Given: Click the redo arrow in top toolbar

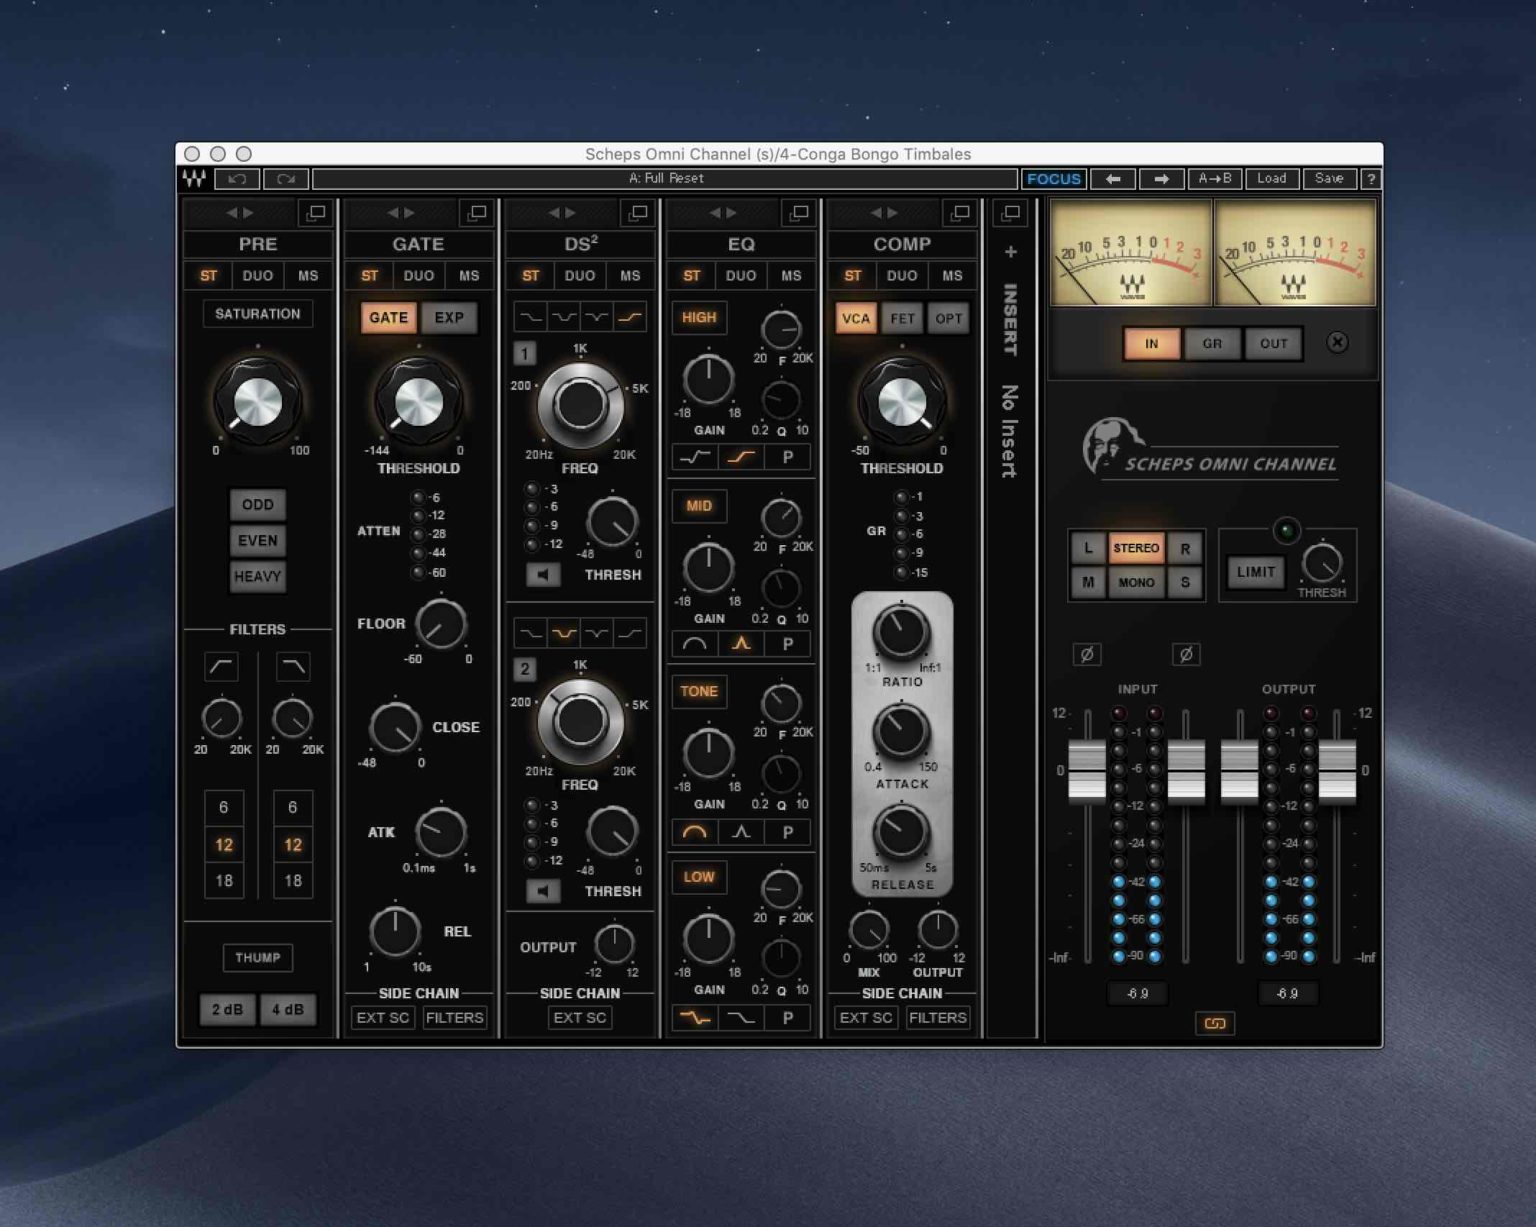Looking at the screenshot, I should tap(286, 179).
